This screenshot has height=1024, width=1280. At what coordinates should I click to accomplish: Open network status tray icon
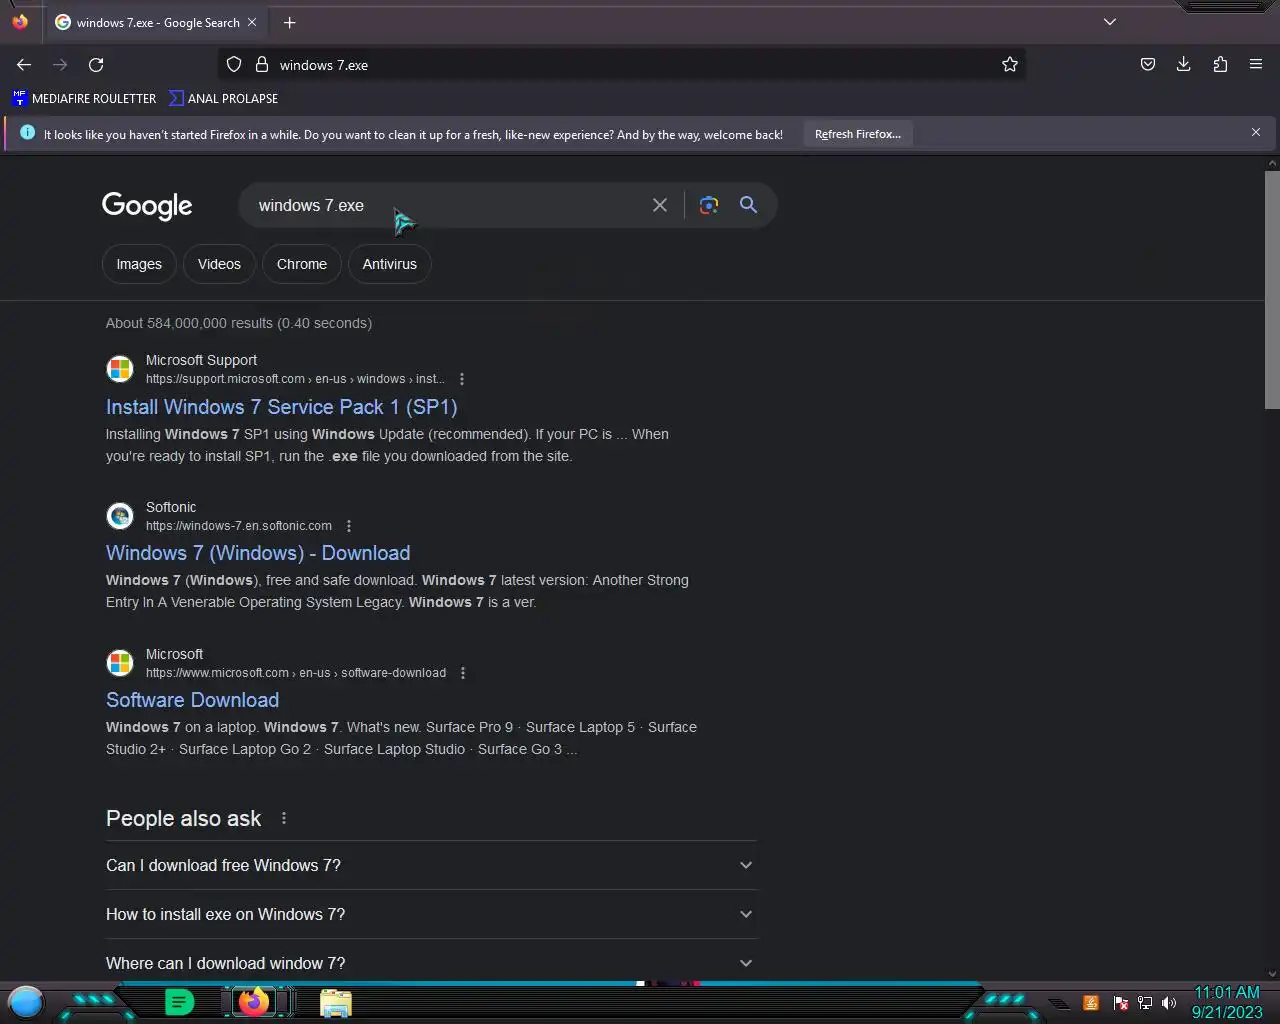(1145, 1003)
